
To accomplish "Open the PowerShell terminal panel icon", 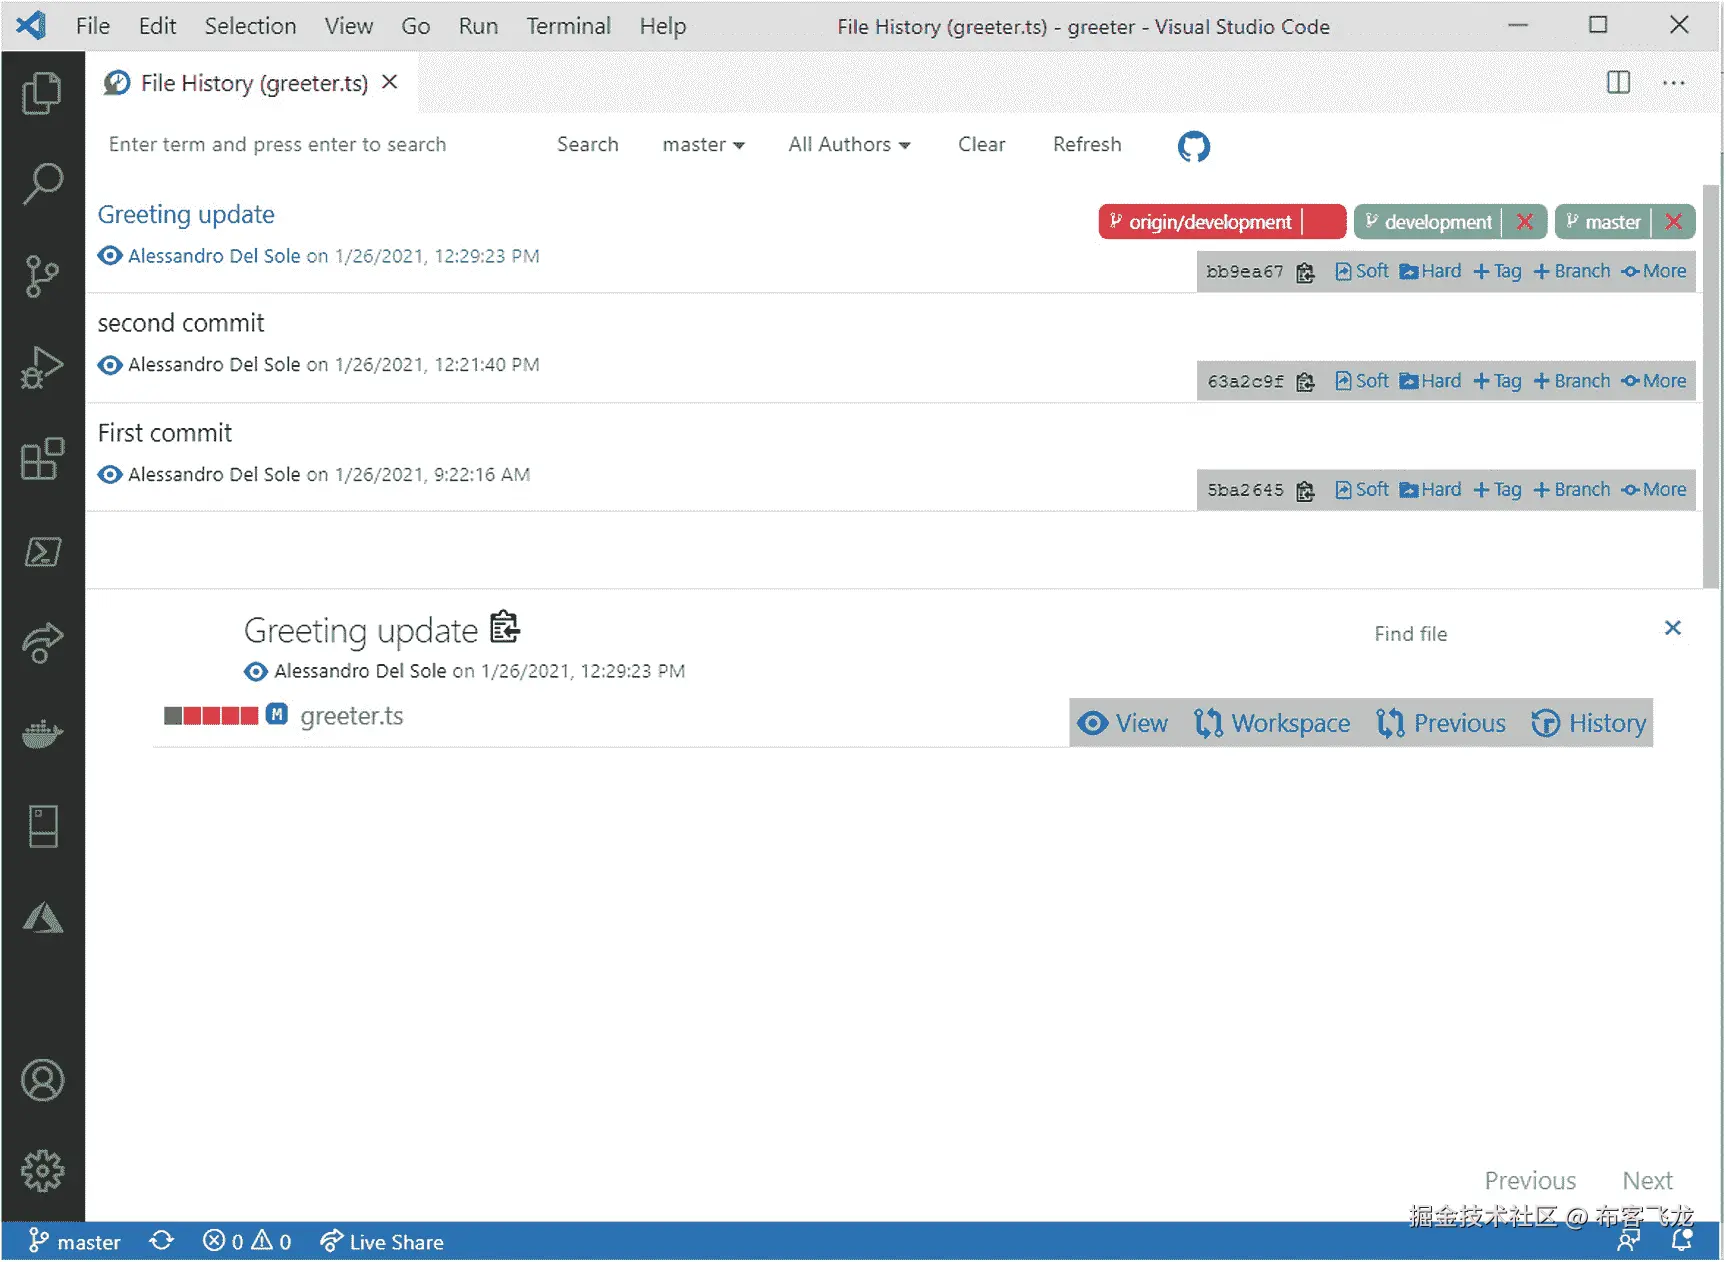I will 42,551.
